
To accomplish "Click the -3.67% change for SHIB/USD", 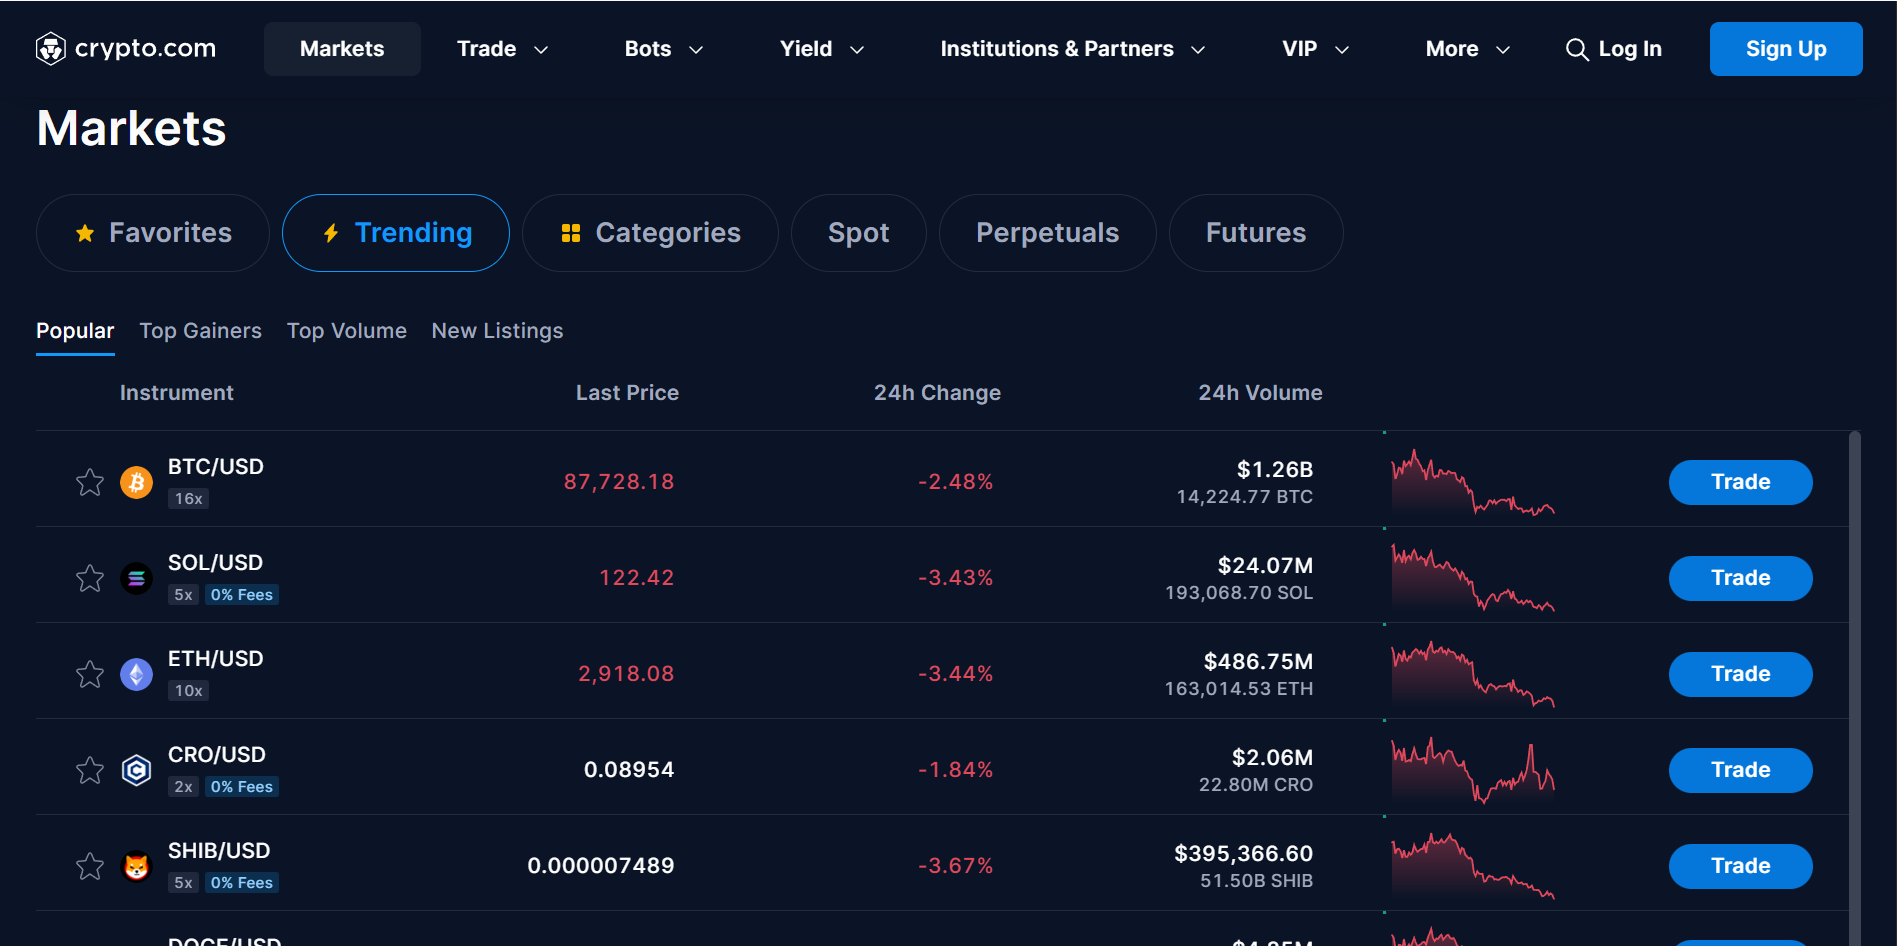I will pos(956,866).
